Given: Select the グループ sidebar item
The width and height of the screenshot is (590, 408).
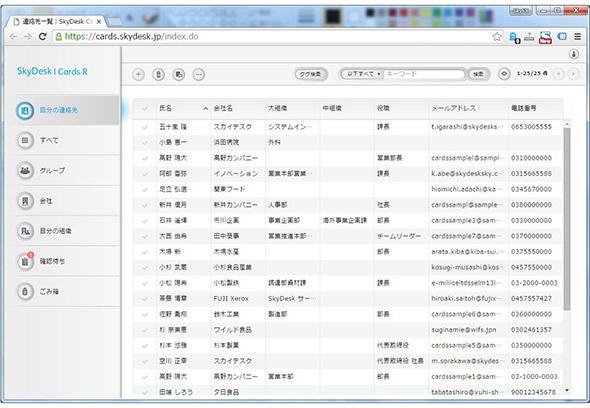Looking at the screenshot, I should [67, 171].
